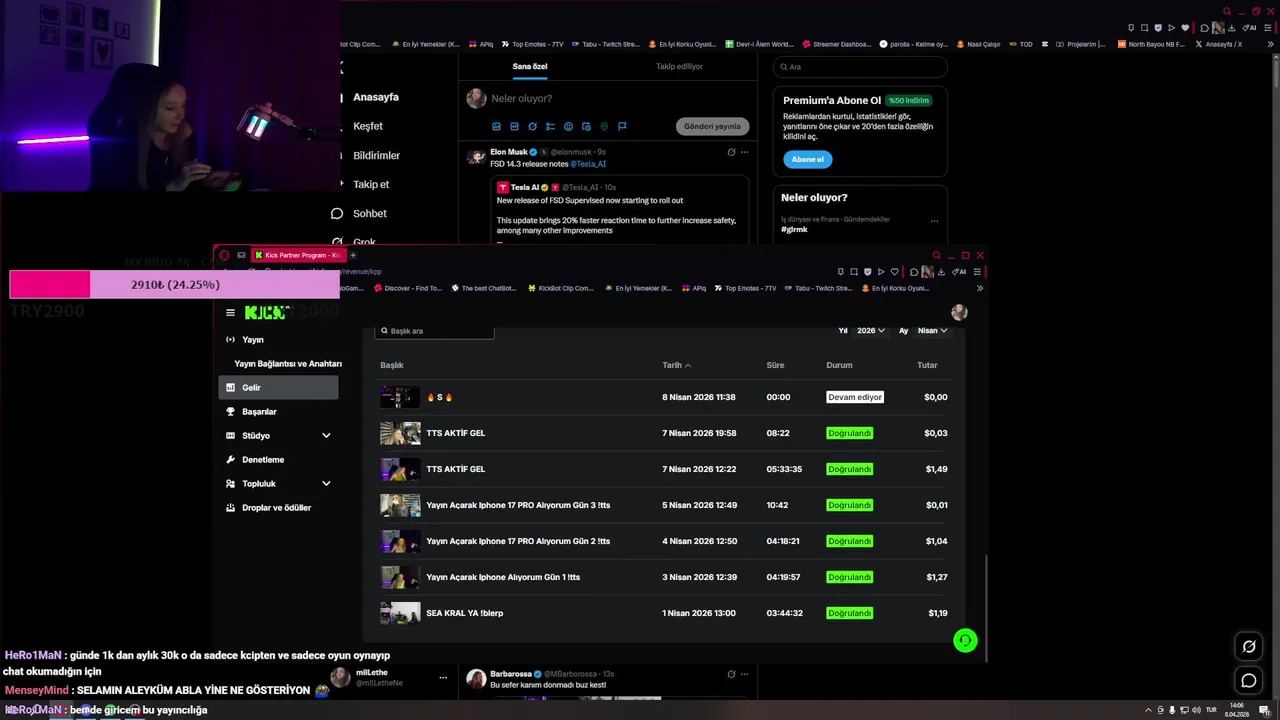1280x720 pixels.
Task: Click the Yayın Açarak Iphone Alıyorum Gün 1 title
Action: coord(503,577)
